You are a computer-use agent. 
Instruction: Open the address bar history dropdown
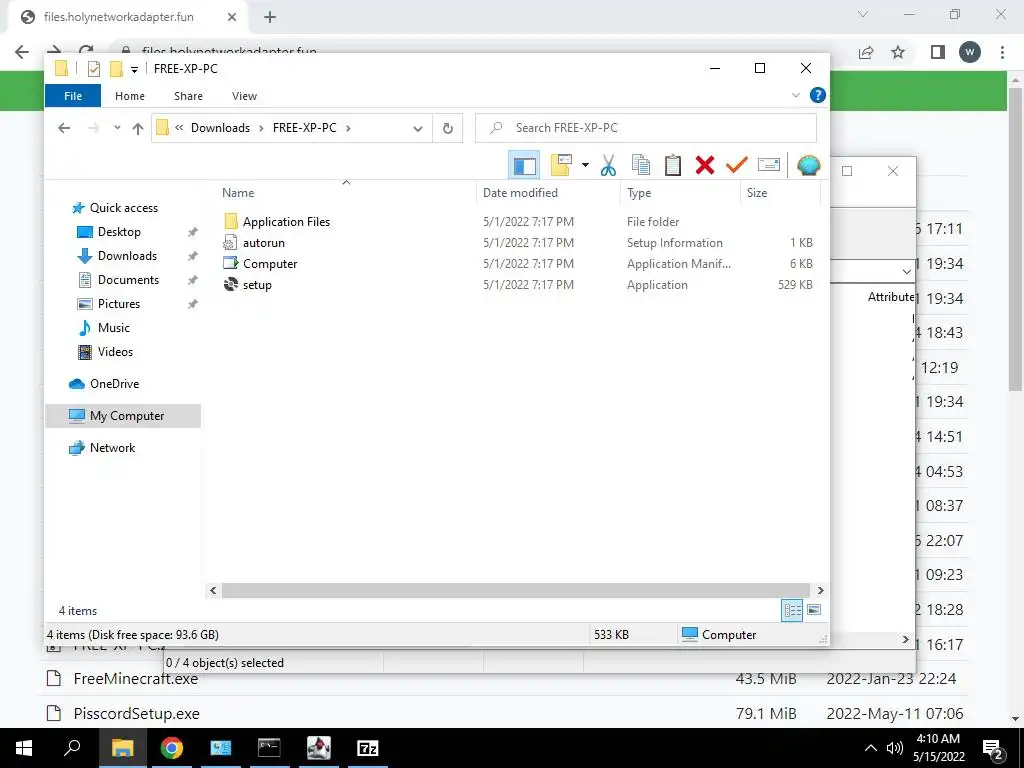(418, 129)
